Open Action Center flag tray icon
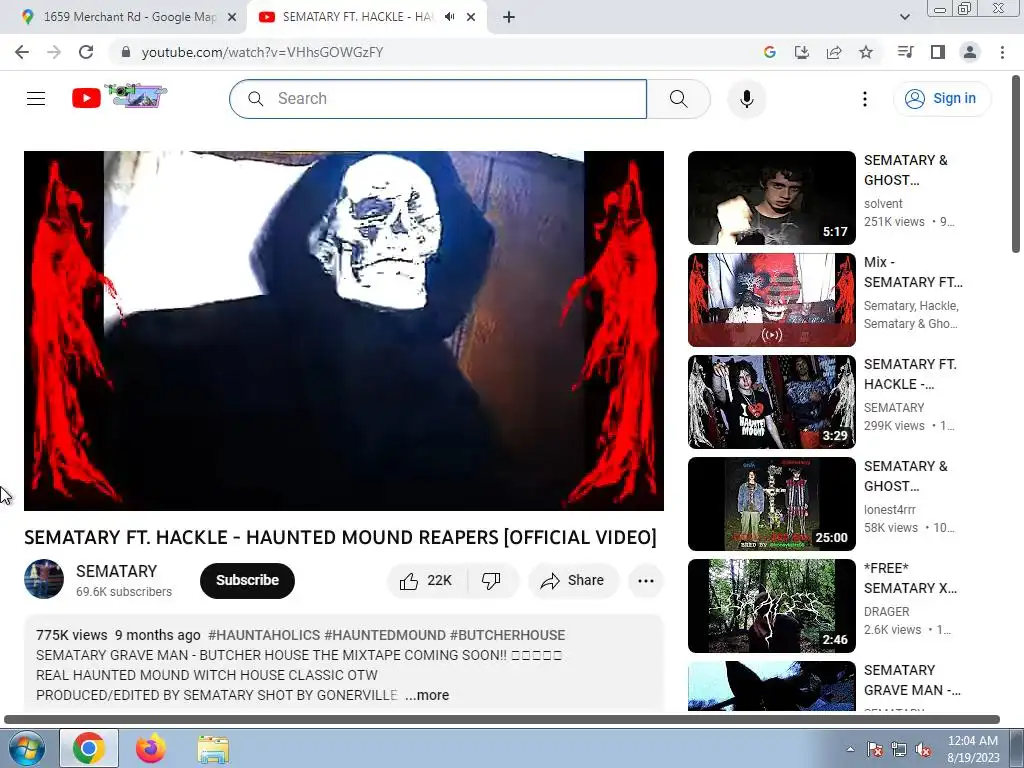The image size is (1024, 768). [875, 749]
